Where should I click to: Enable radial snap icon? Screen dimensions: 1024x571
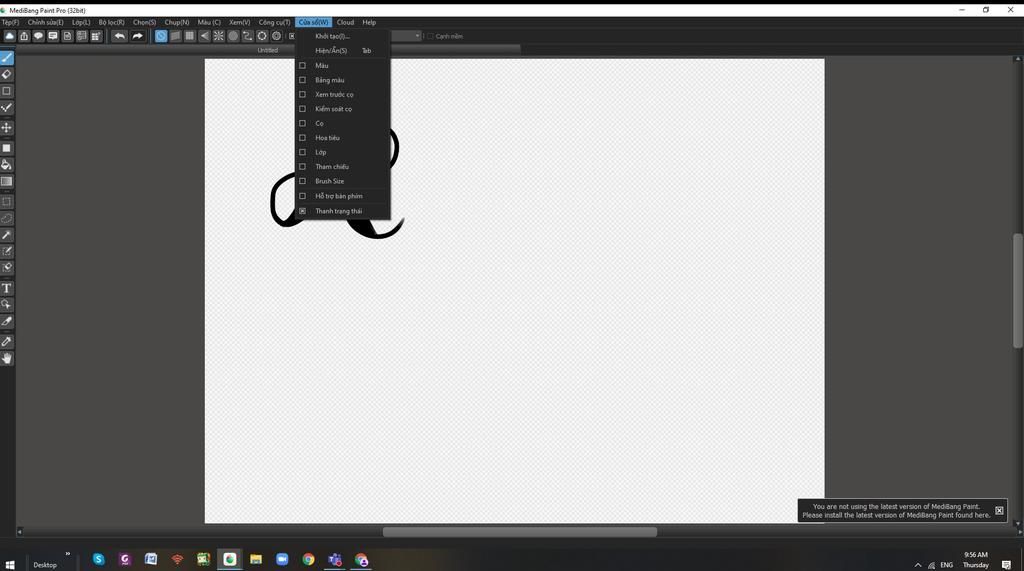[219, 36]
